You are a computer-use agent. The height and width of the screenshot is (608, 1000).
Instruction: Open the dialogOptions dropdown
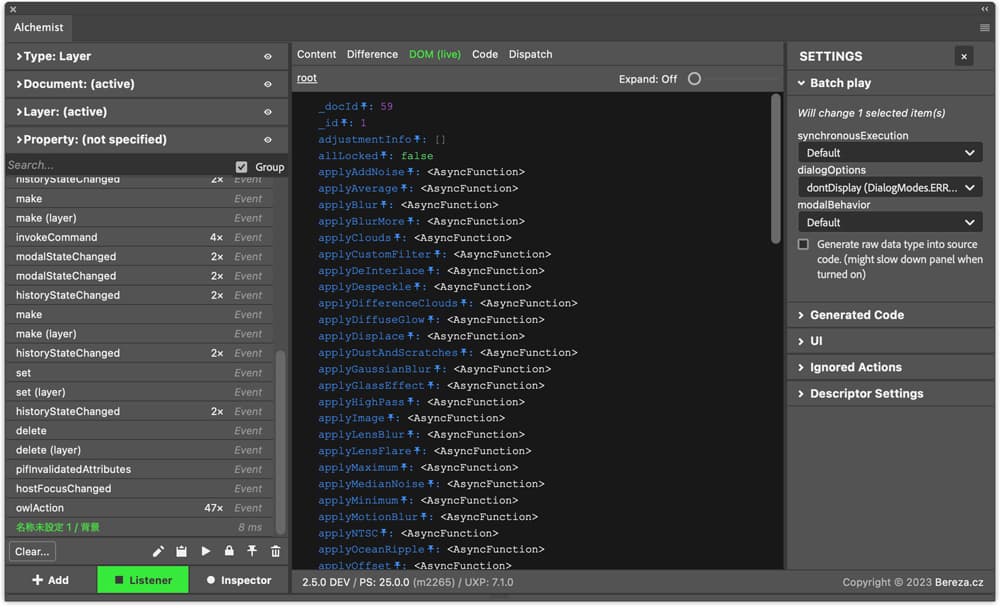click(889, 187)
